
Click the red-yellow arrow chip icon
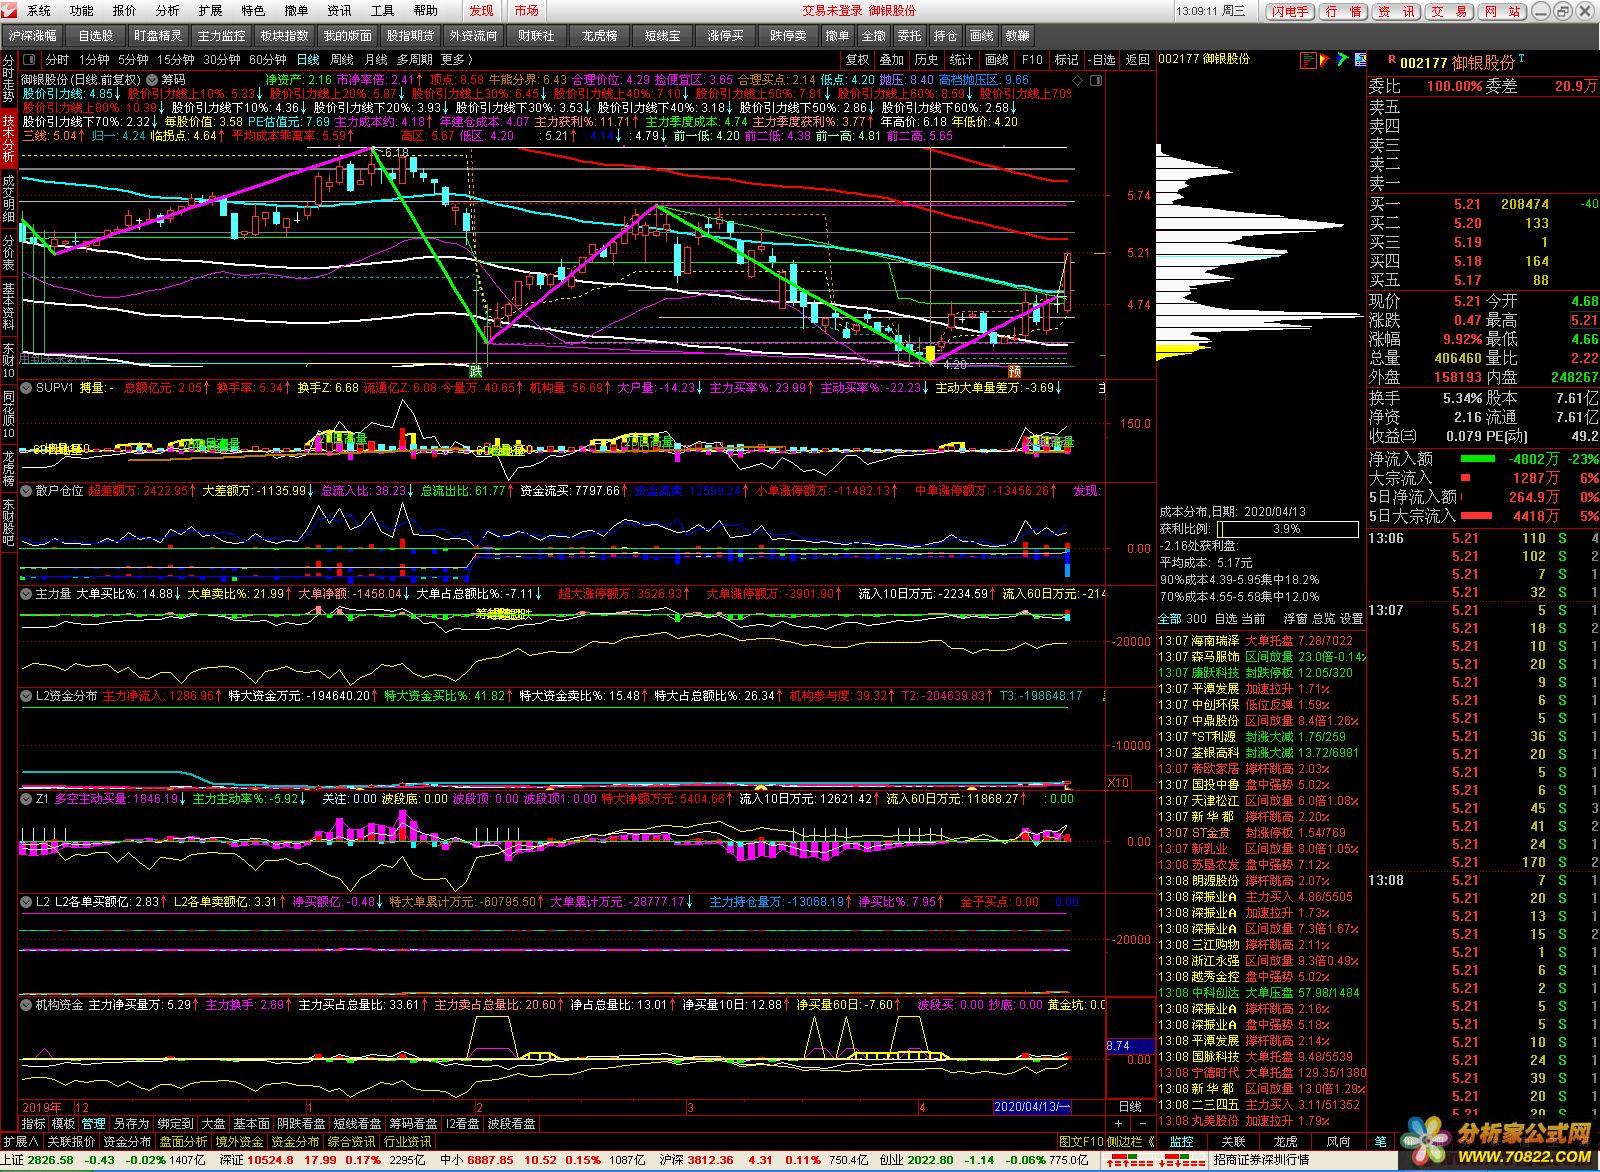pyautogui.click(x=1325, y=60)
